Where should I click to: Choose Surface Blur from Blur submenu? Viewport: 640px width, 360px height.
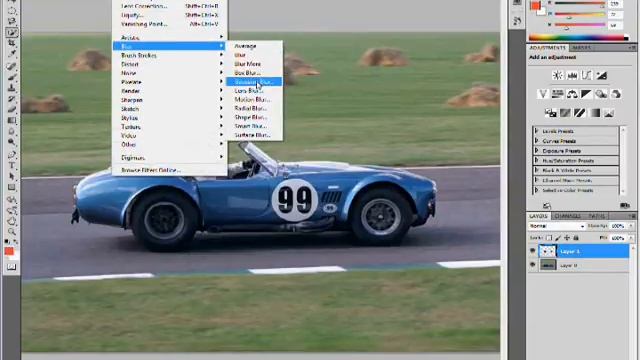(x=254, y=135)
